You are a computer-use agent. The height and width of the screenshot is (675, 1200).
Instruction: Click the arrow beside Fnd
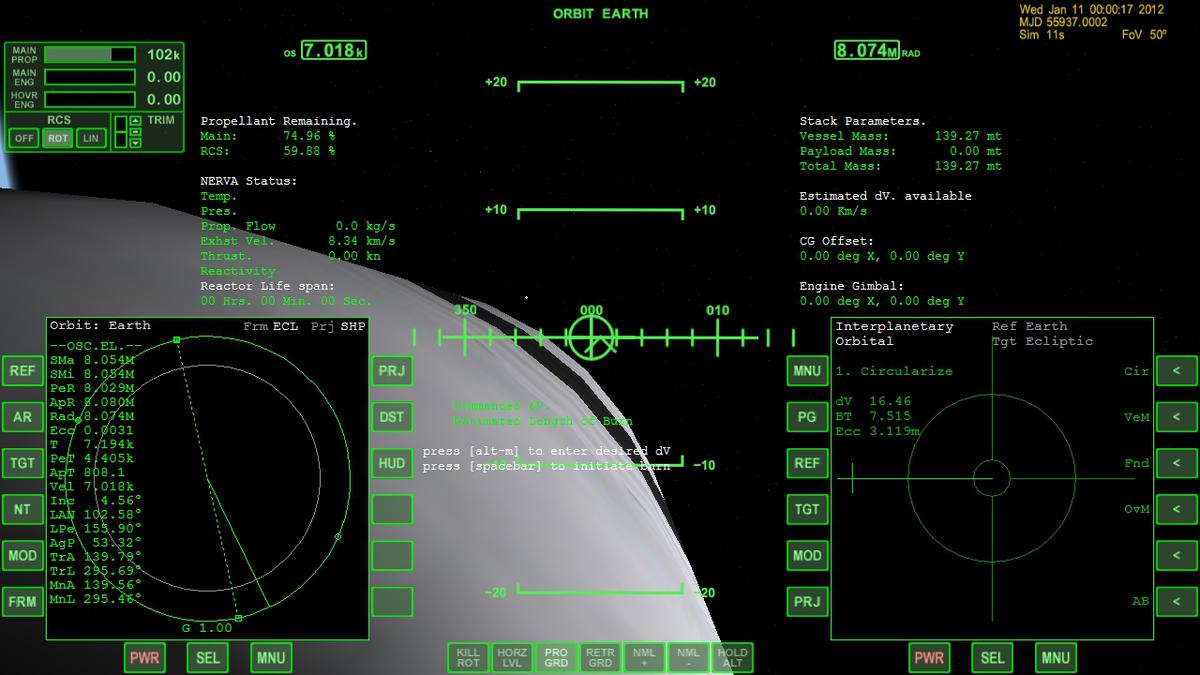(x=1177, y=463)
